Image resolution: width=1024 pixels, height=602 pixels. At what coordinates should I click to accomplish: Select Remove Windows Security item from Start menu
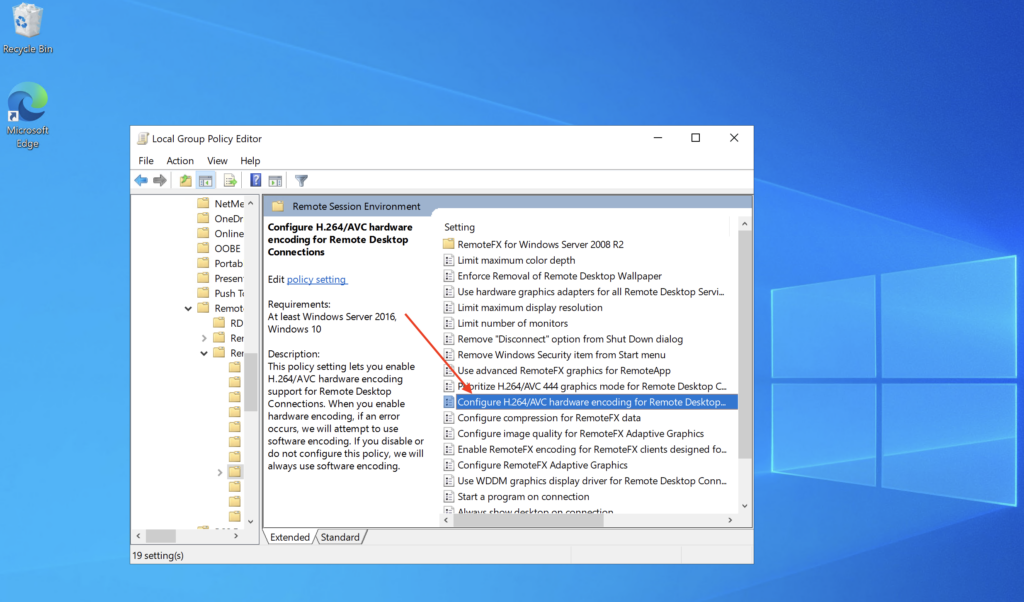[x=561, y=355]
